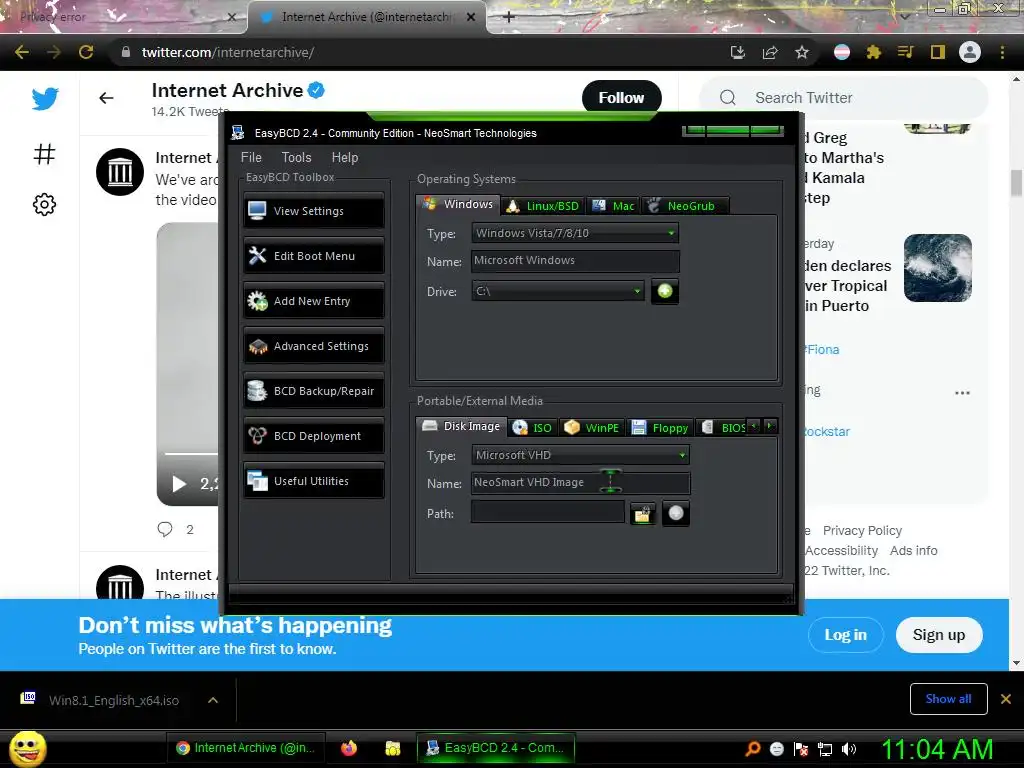
Task: Click the back arrow on Internet Archive profile
Action: [x=106, y=98]
